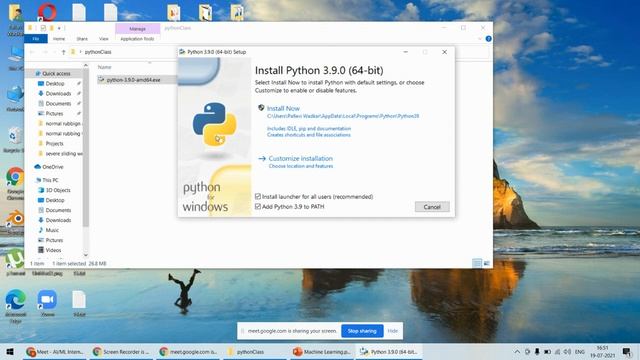Open Microsoft Edge desktop shortcut
Viewport: 640px width, 360px height.
(16, 305)
